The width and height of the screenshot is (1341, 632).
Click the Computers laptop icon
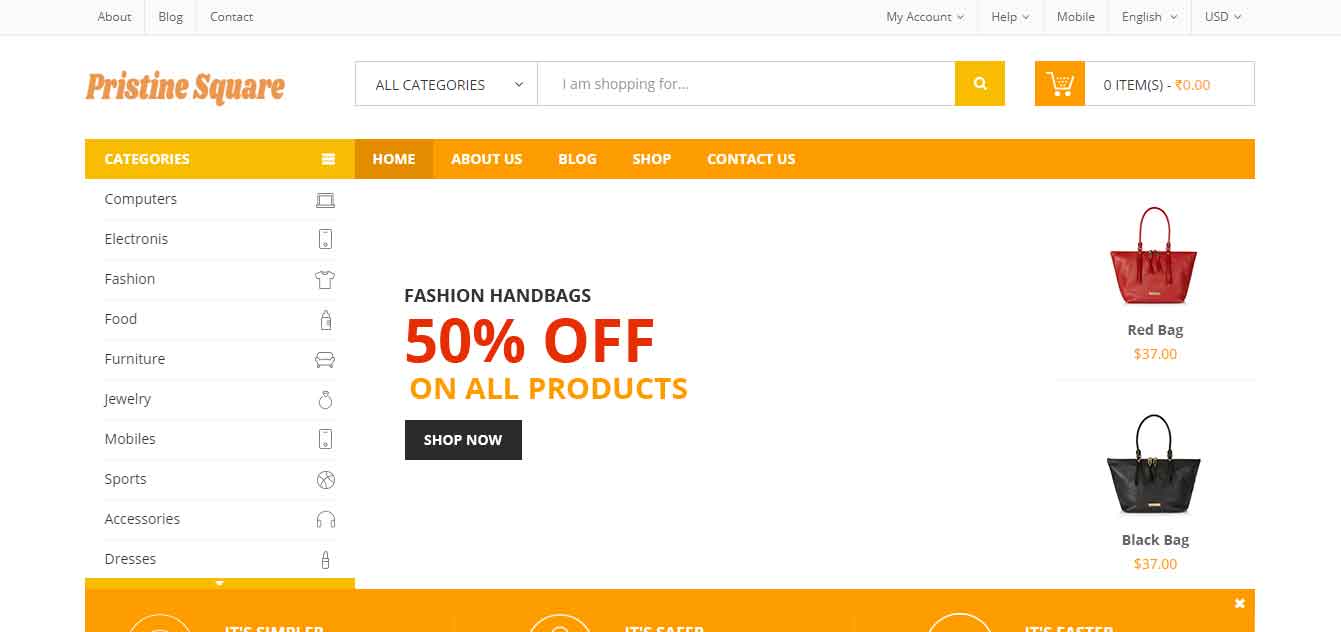coord(325,200)
